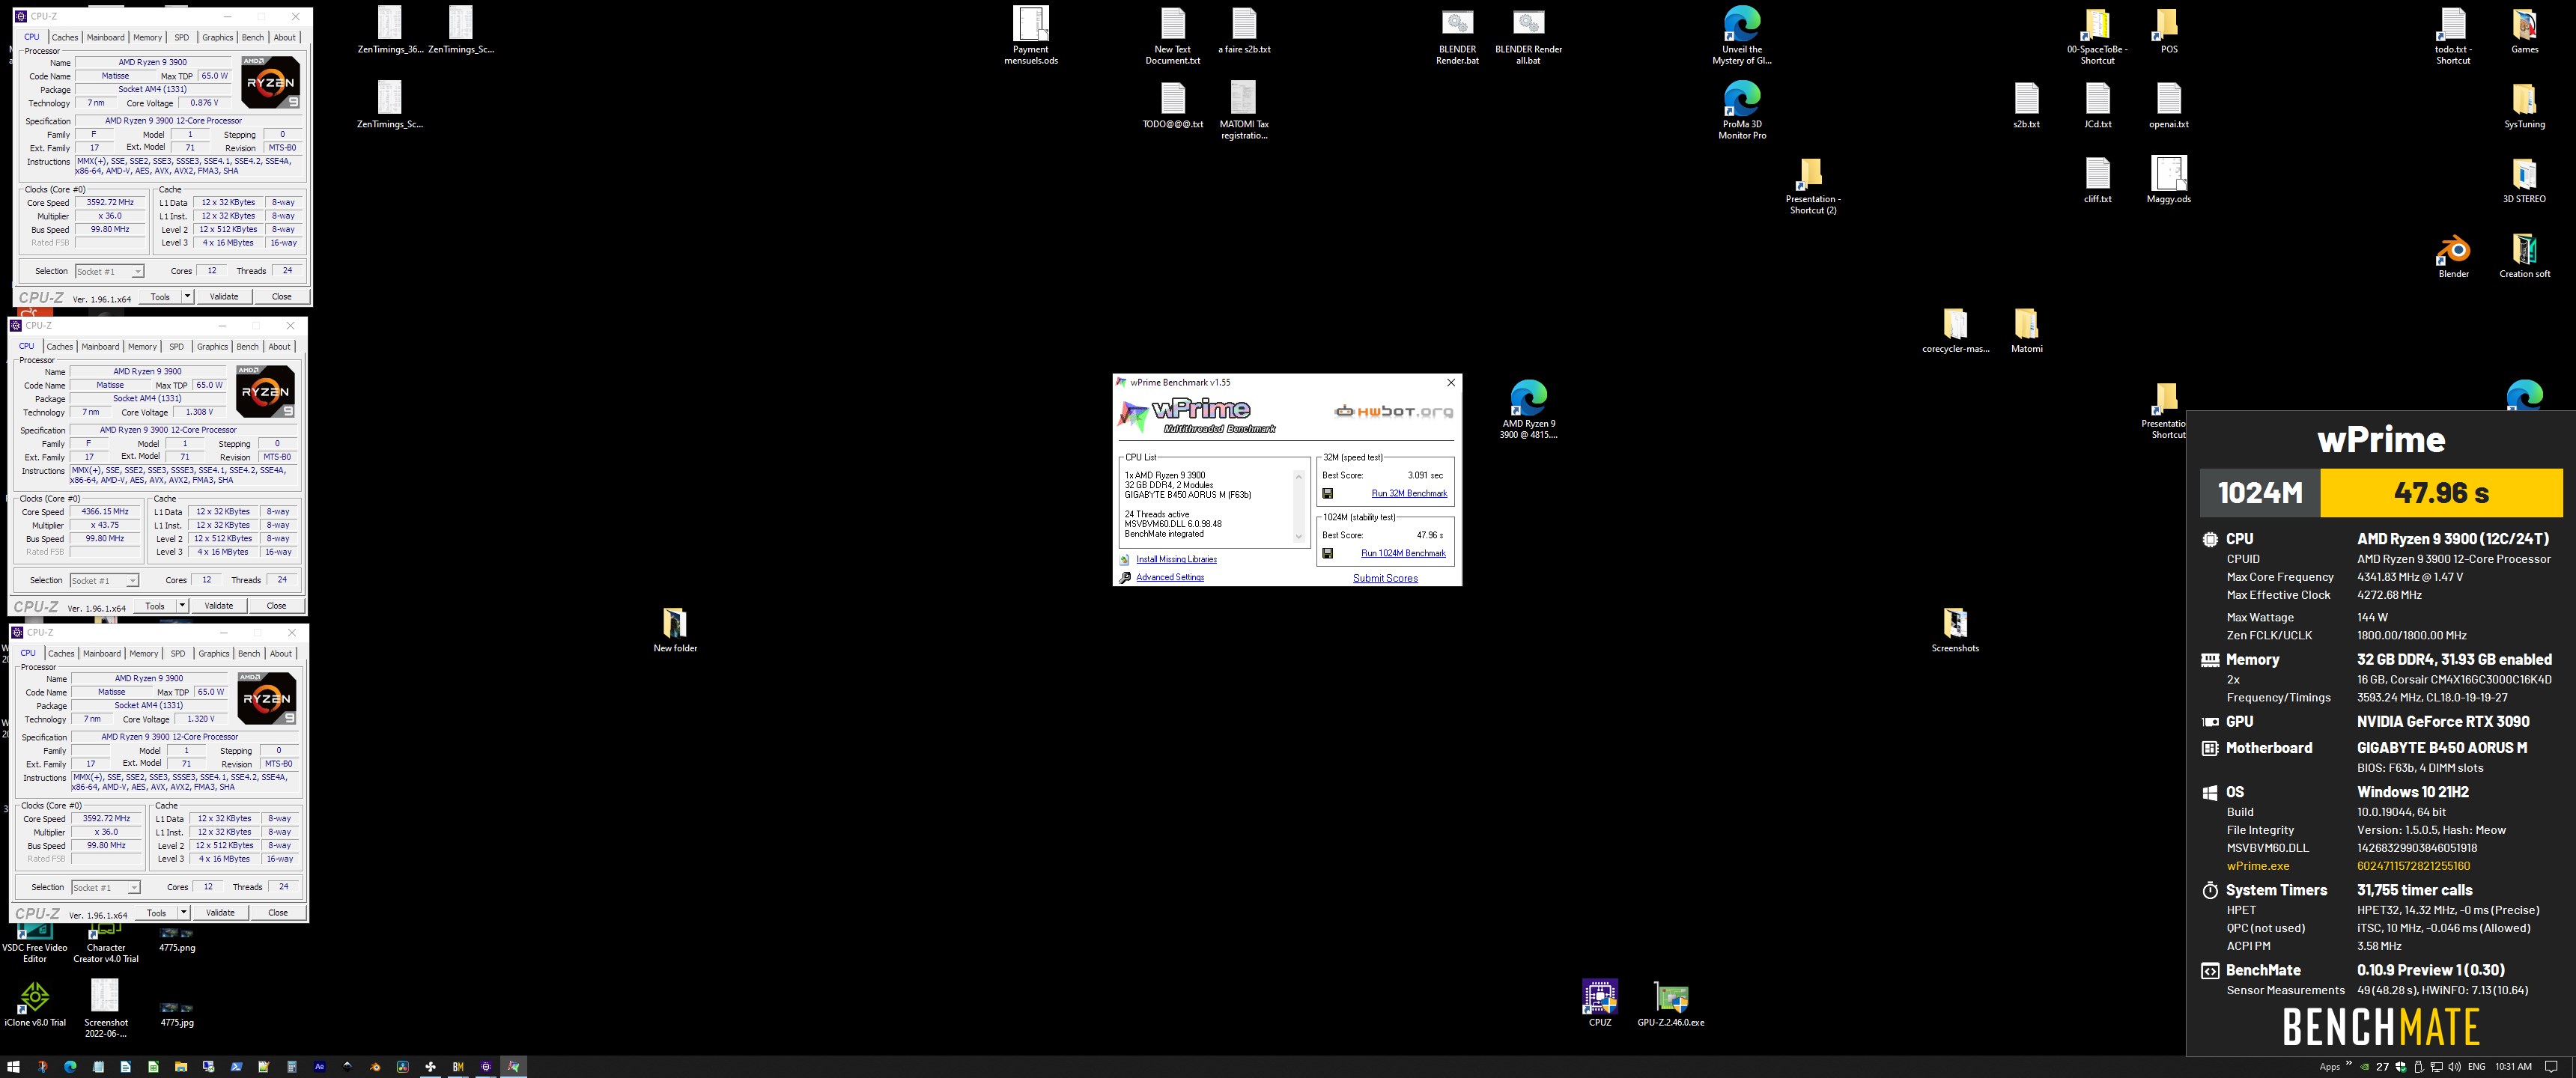Click the hwbot.org logo in wPrime
The height and width of the screenshot is (1078, 2576).
[x=1394, y=411]
